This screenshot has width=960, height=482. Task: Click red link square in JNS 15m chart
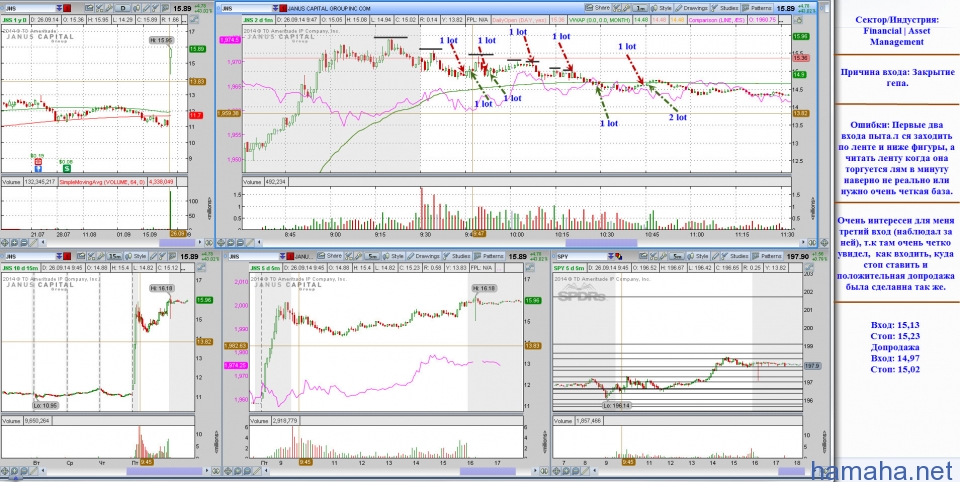[67, 256]
